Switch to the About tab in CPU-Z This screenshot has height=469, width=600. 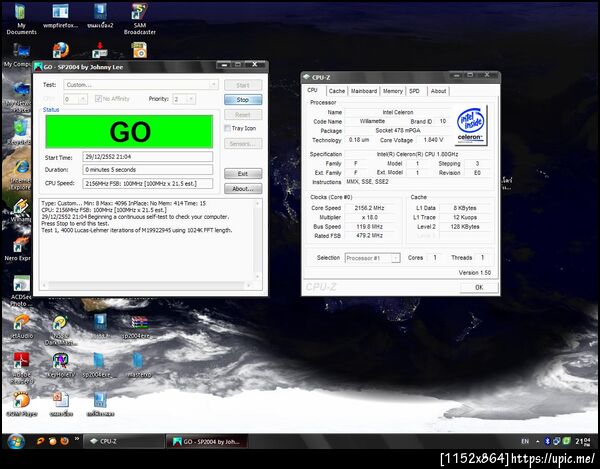click(438, 91)
